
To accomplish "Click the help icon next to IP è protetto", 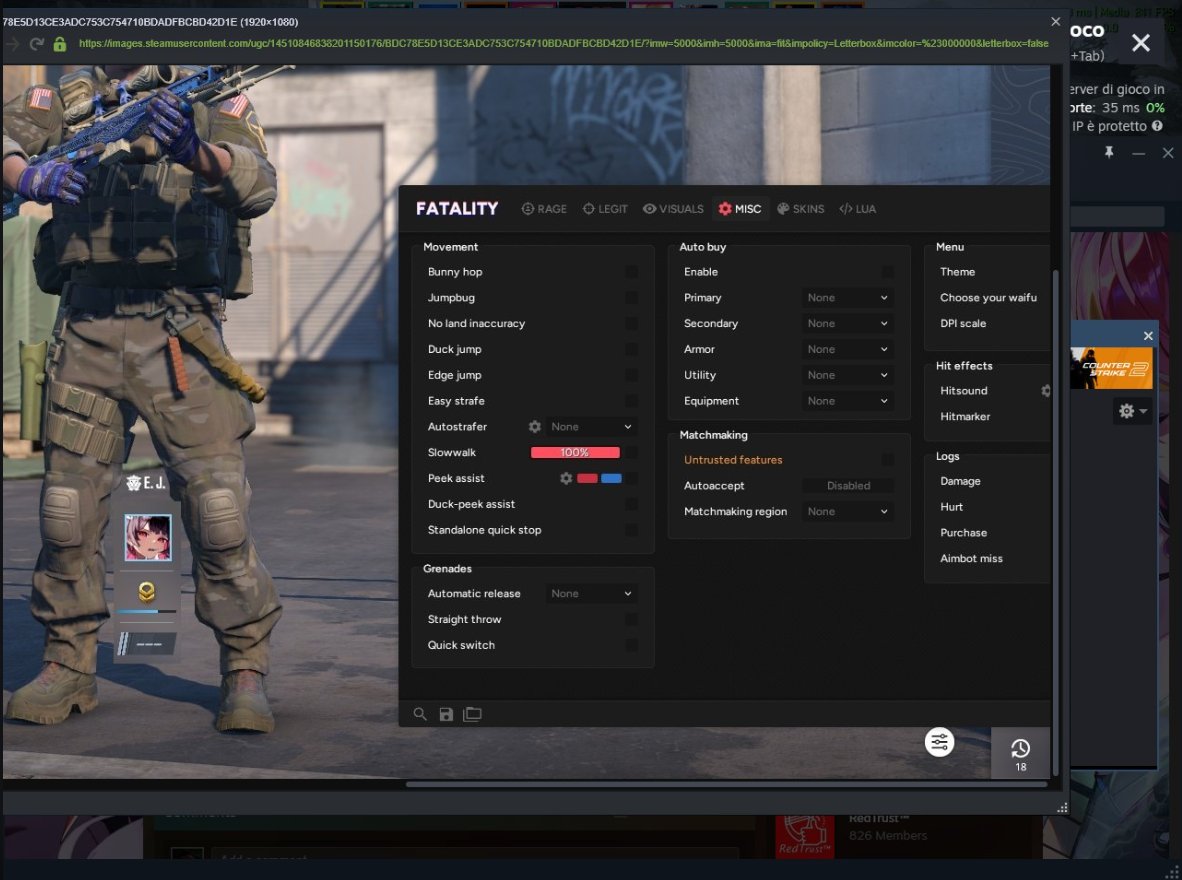I will tap(1157, 126).
